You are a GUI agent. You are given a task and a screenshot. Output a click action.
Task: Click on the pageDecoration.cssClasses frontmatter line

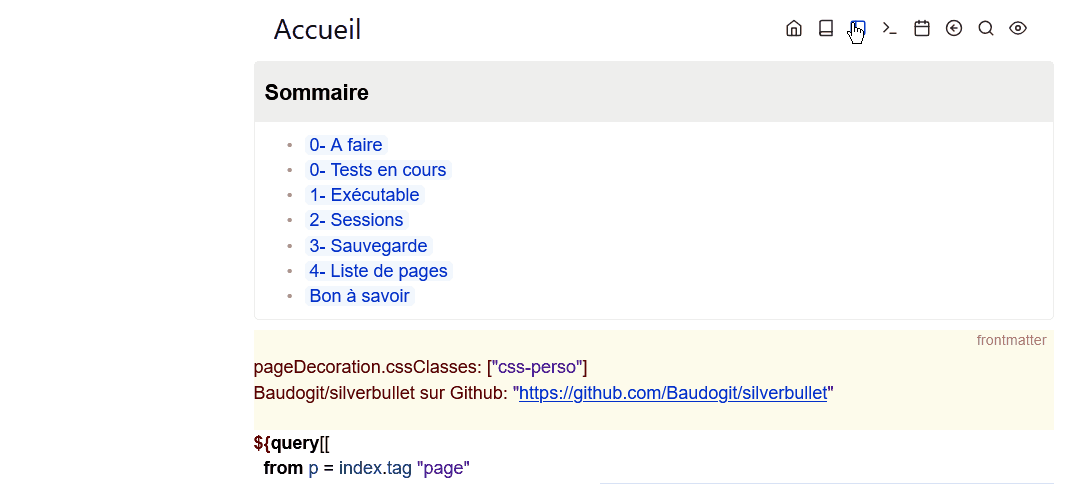click(x=420, y=367)
